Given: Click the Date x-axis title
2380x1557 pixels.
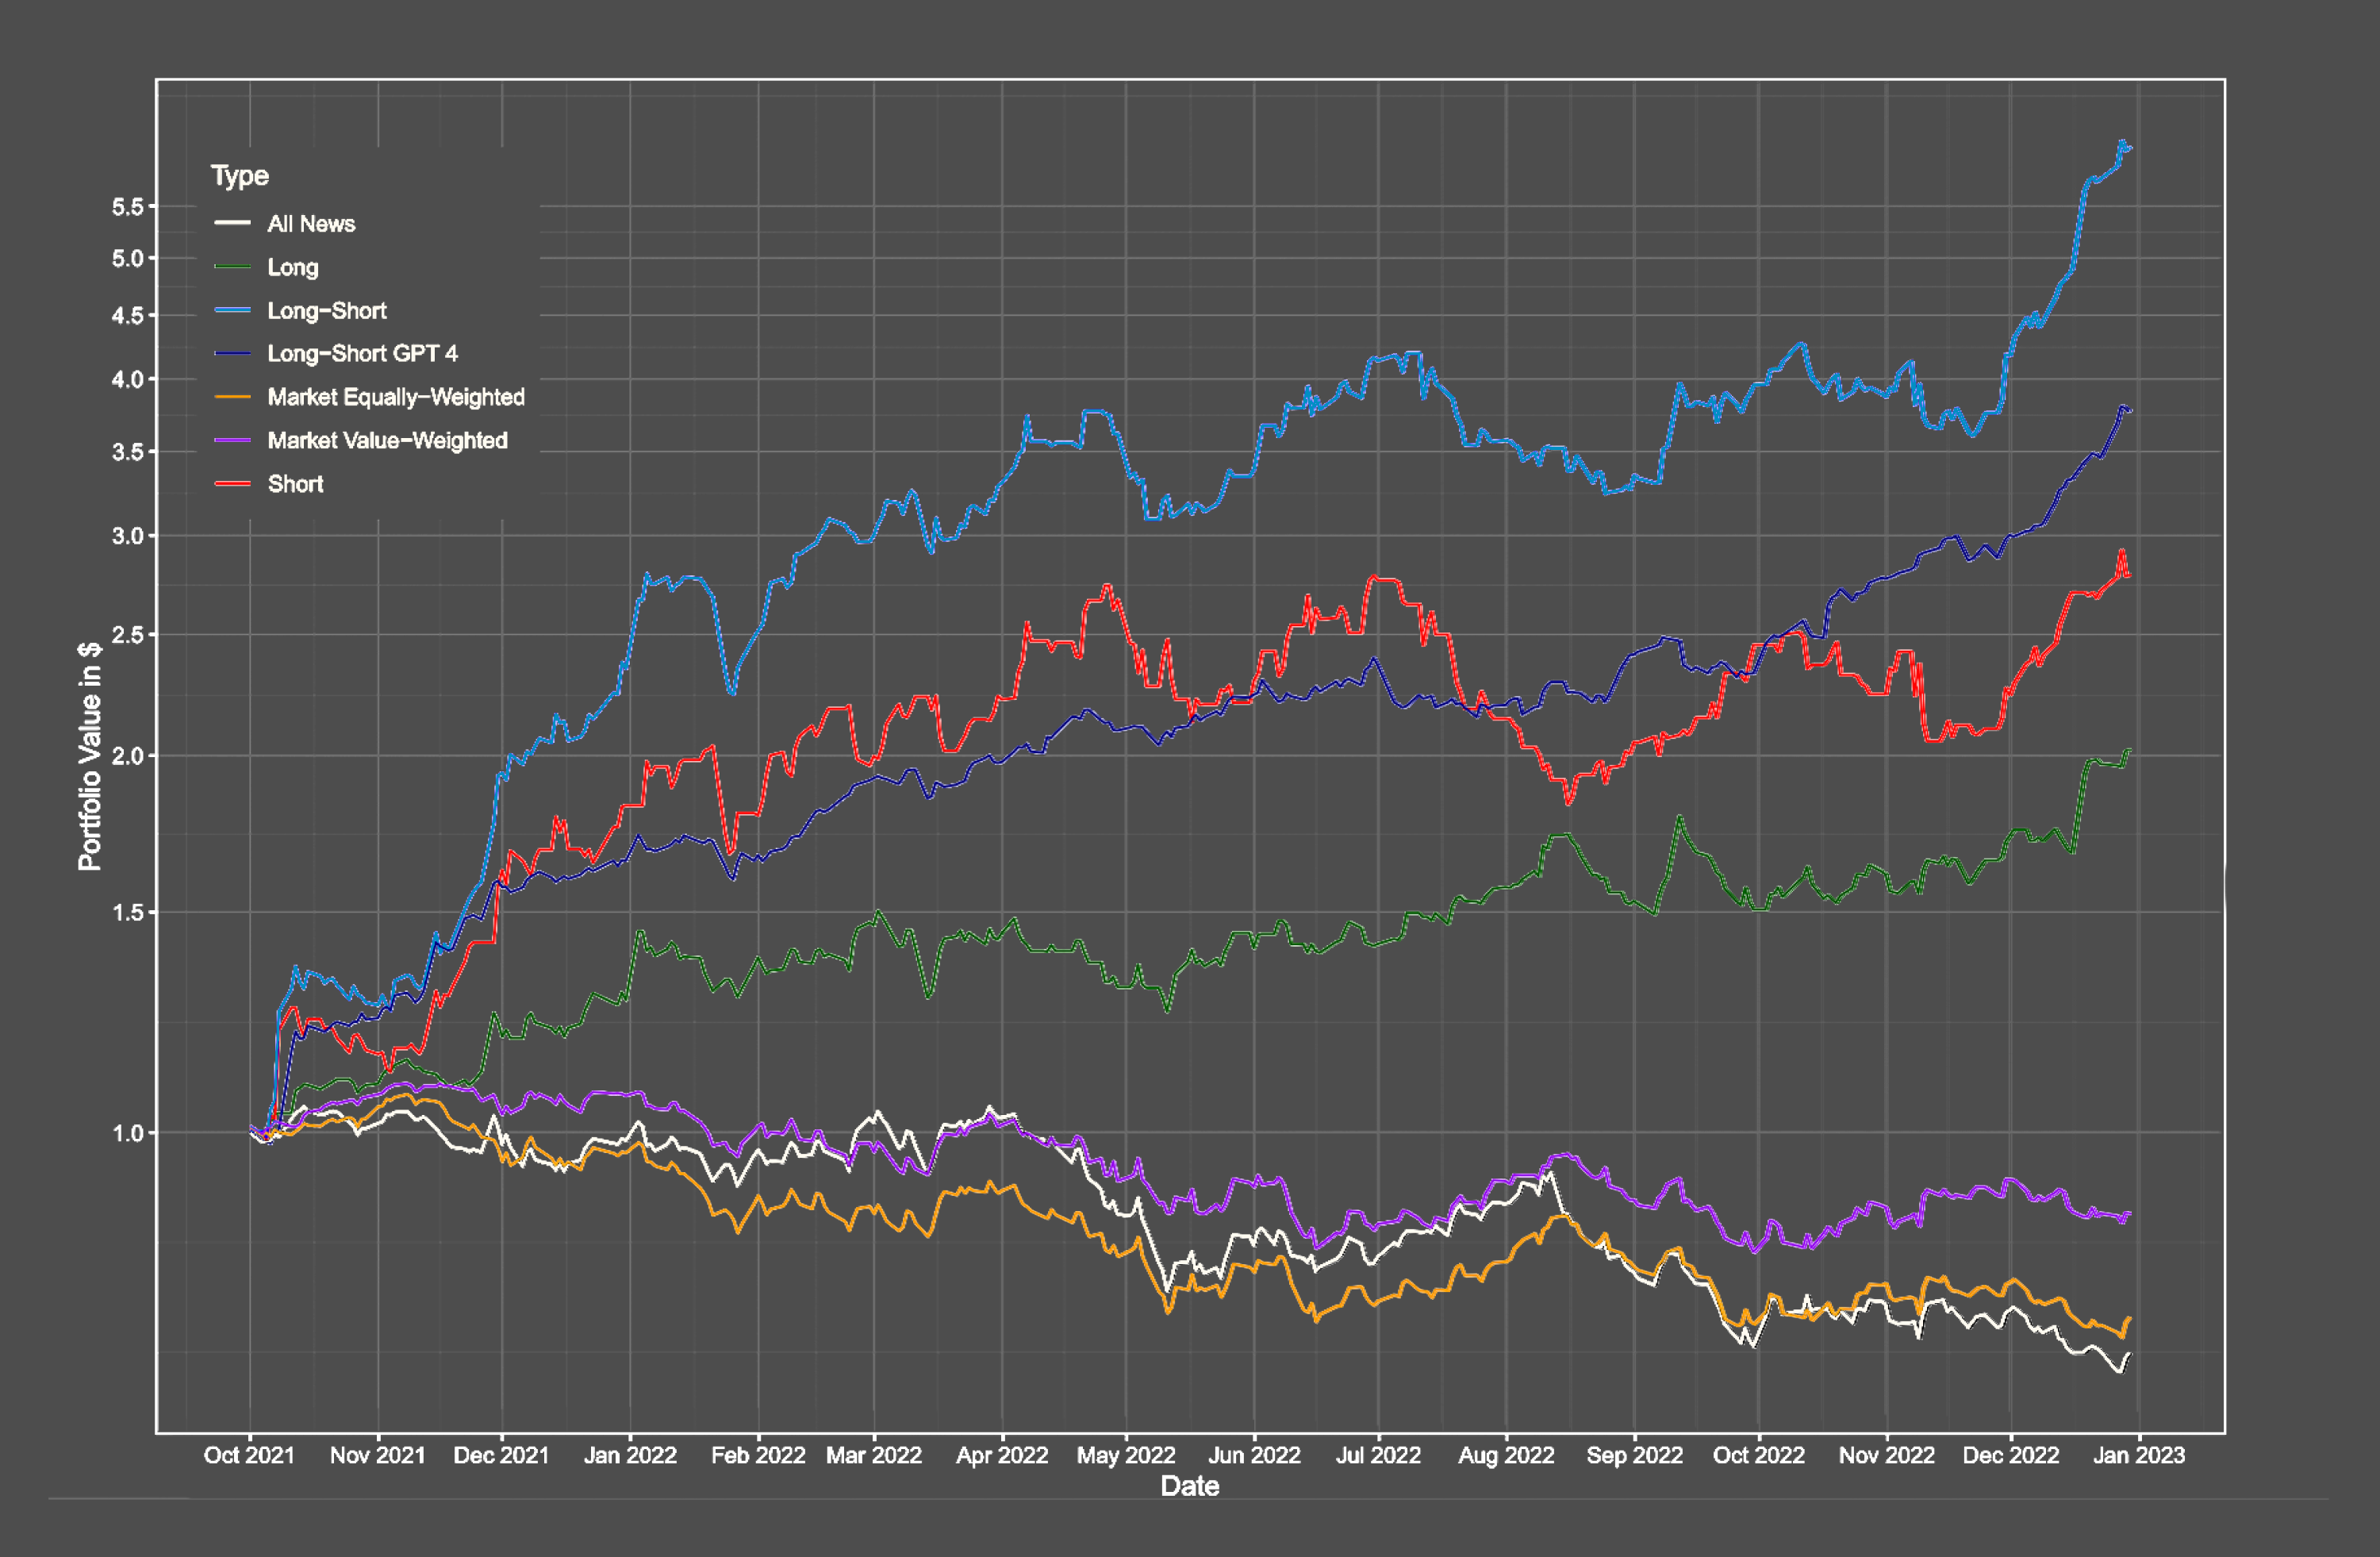Looking at the screenshot, I should point(1189,1486).
